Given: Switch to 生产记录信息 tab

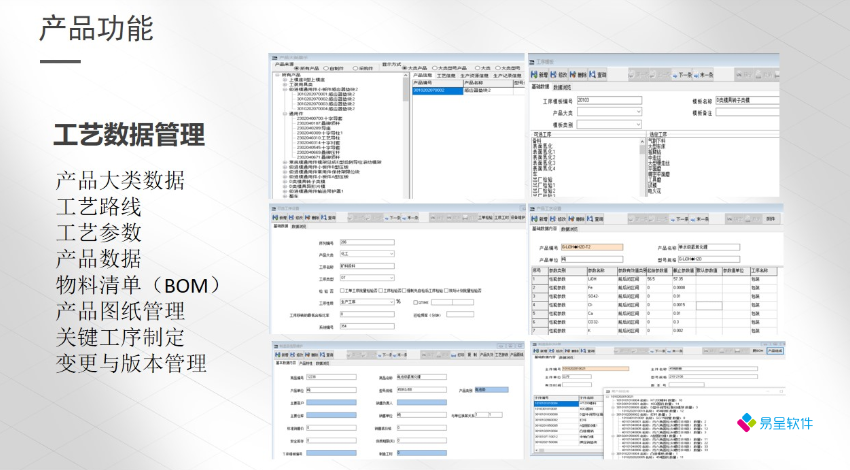Looking at the screenshot, I should 507,76.
